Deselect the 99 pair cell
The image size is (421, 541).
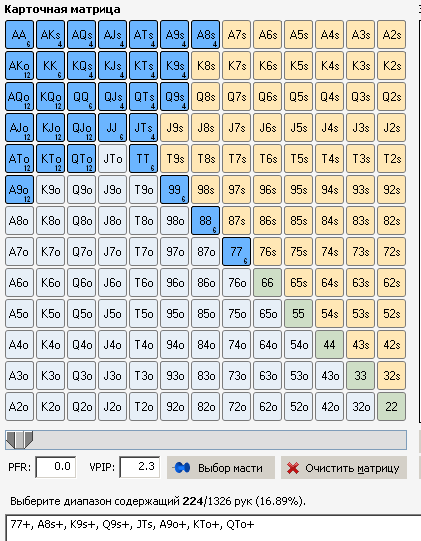175,190
